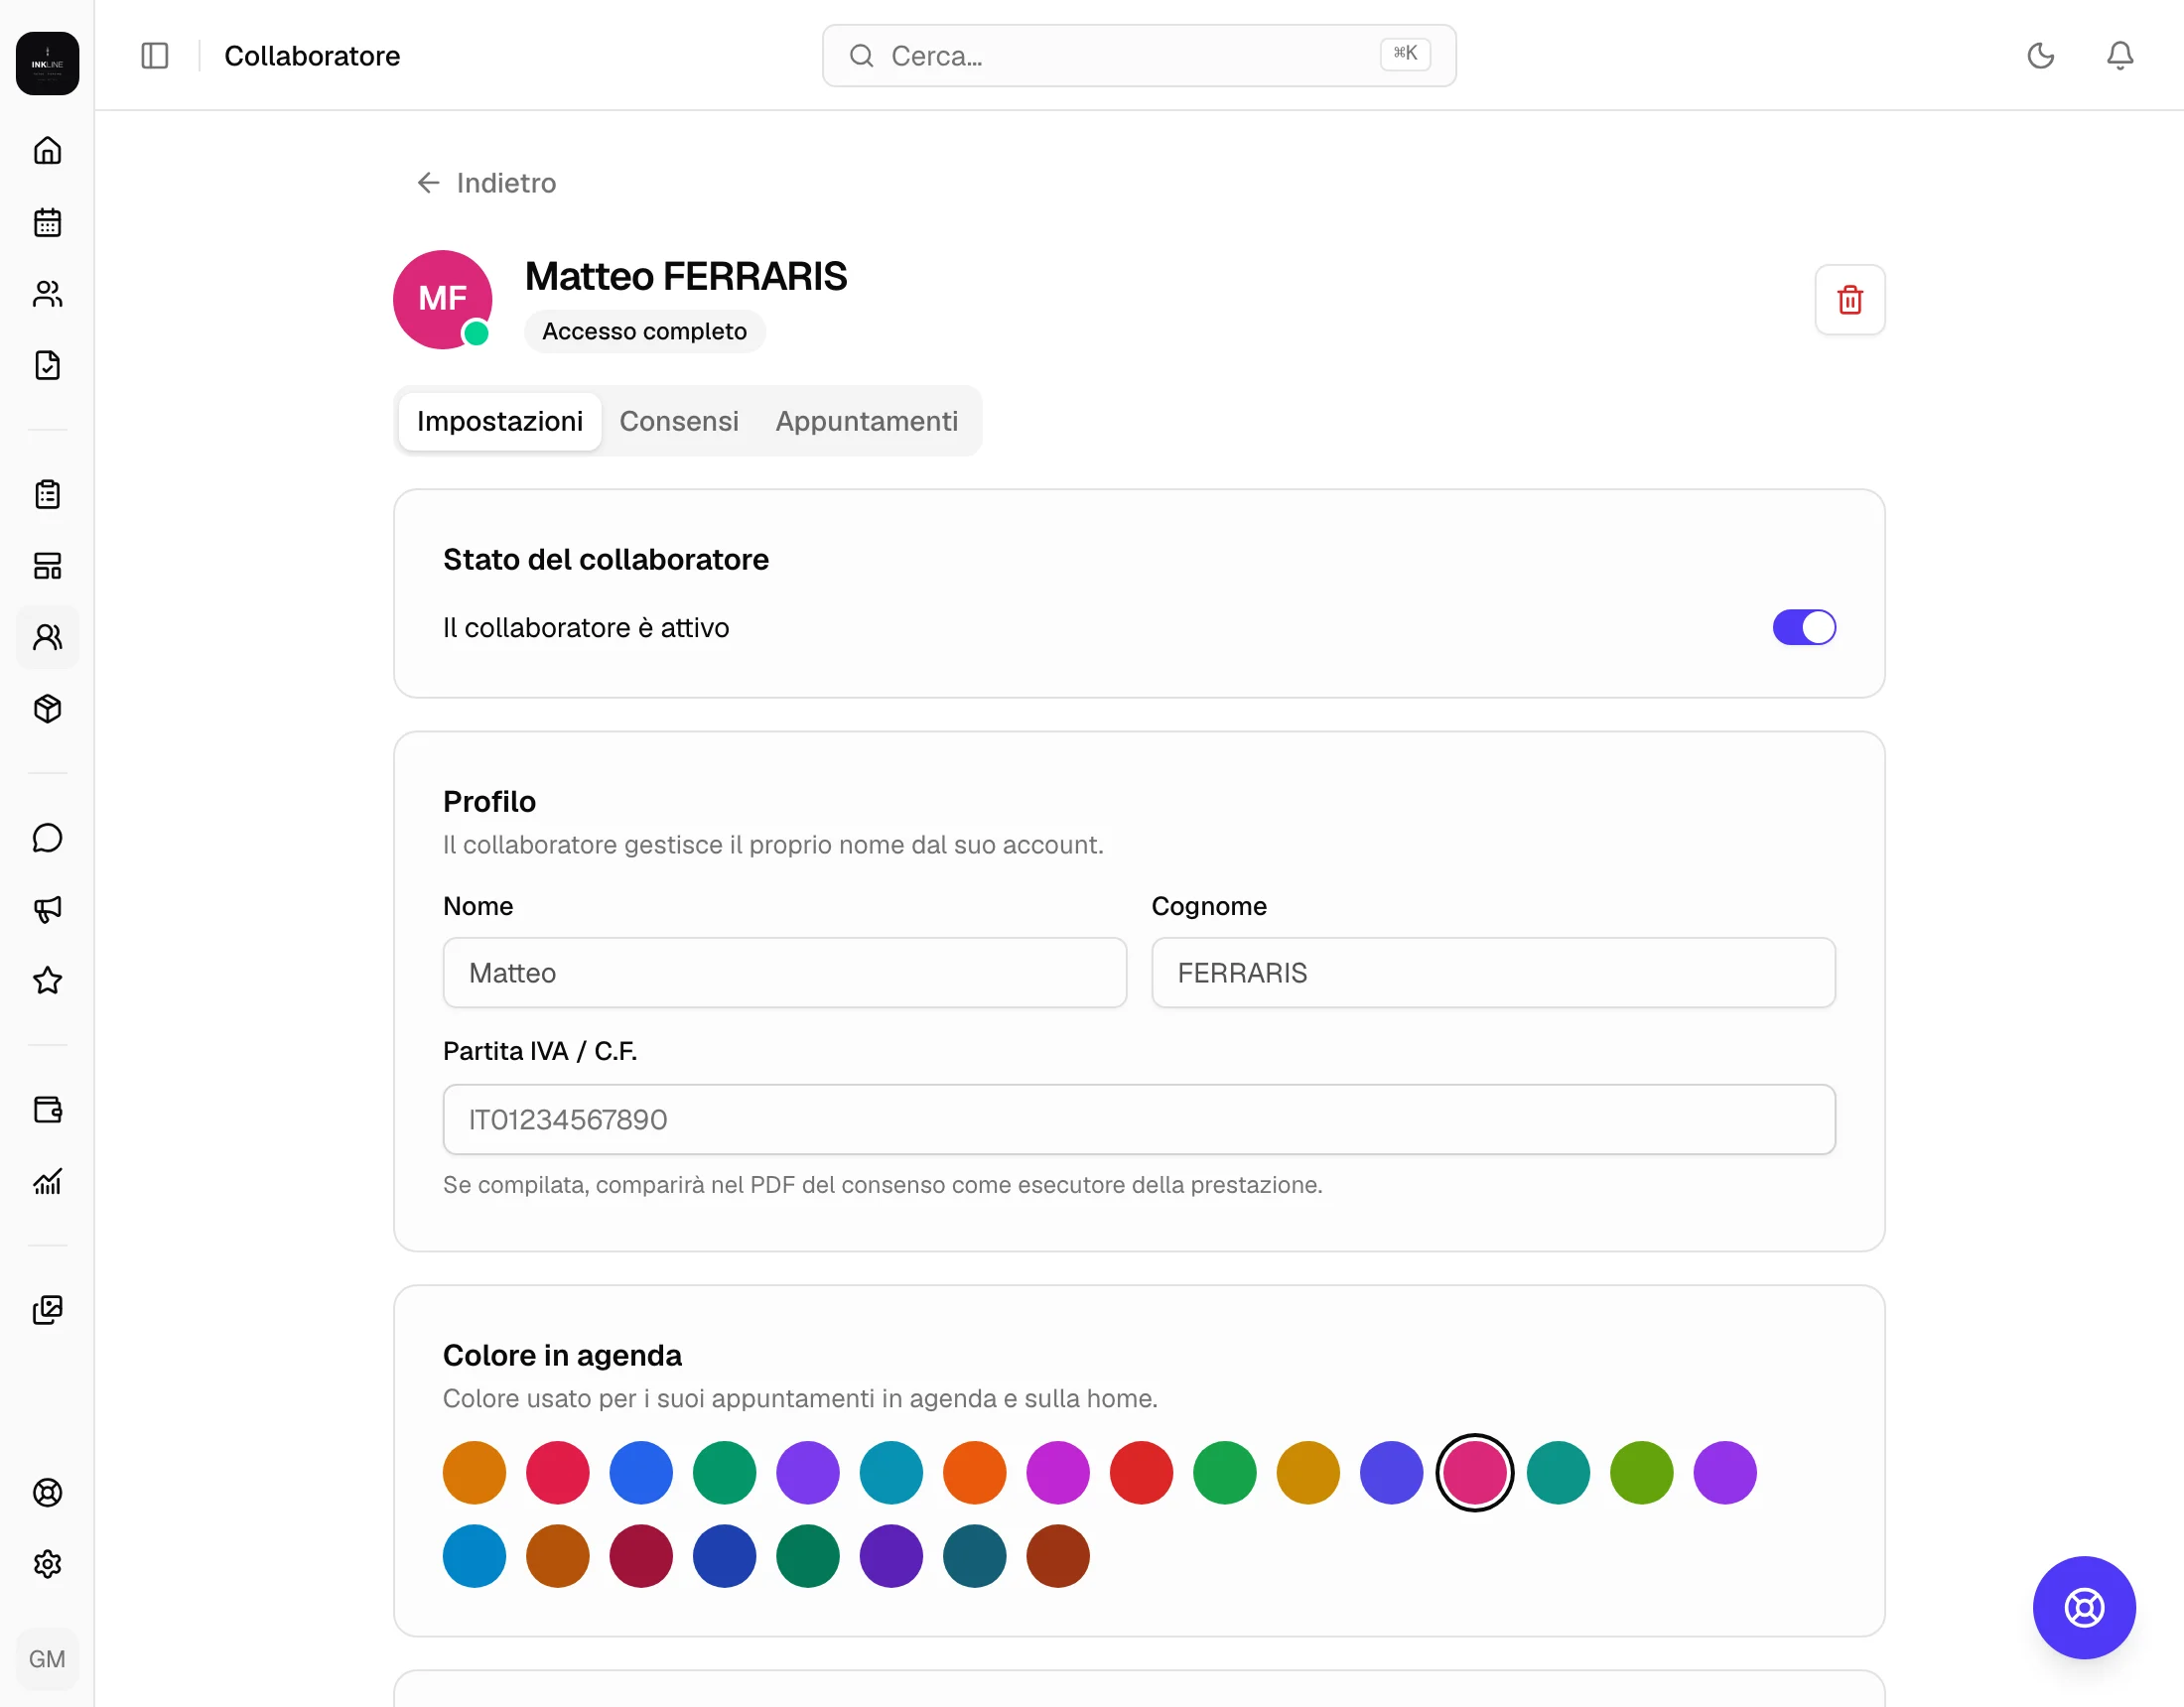Viewport: 2184px width, 1707px height.
Task: Collapse the sidebar with panel icon
Action: (x=155, y=56)
